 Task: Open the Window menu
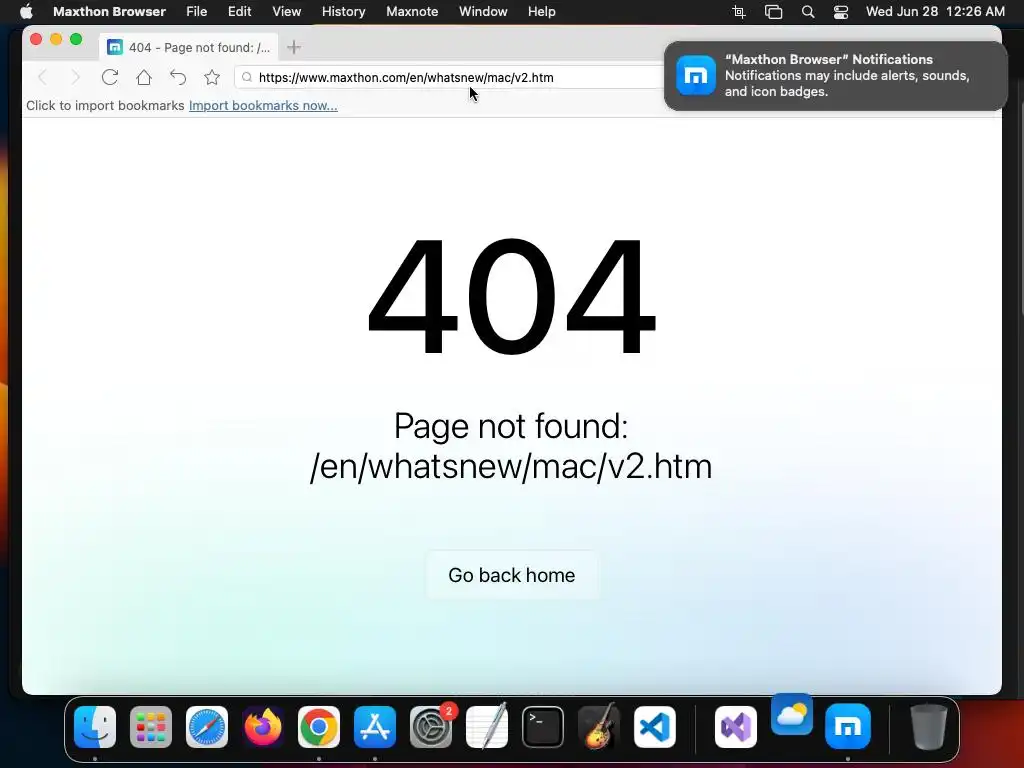tap(483, 12)
